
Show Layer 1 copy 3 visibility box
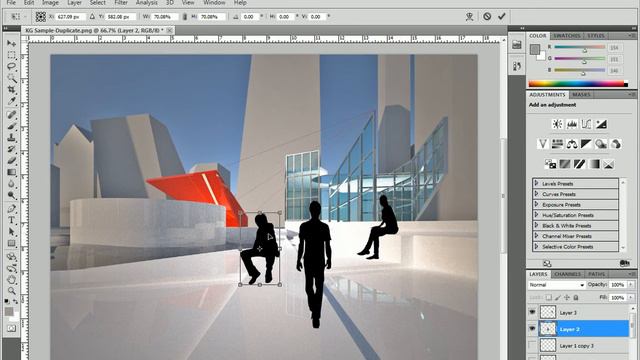[x=532, y=345]
